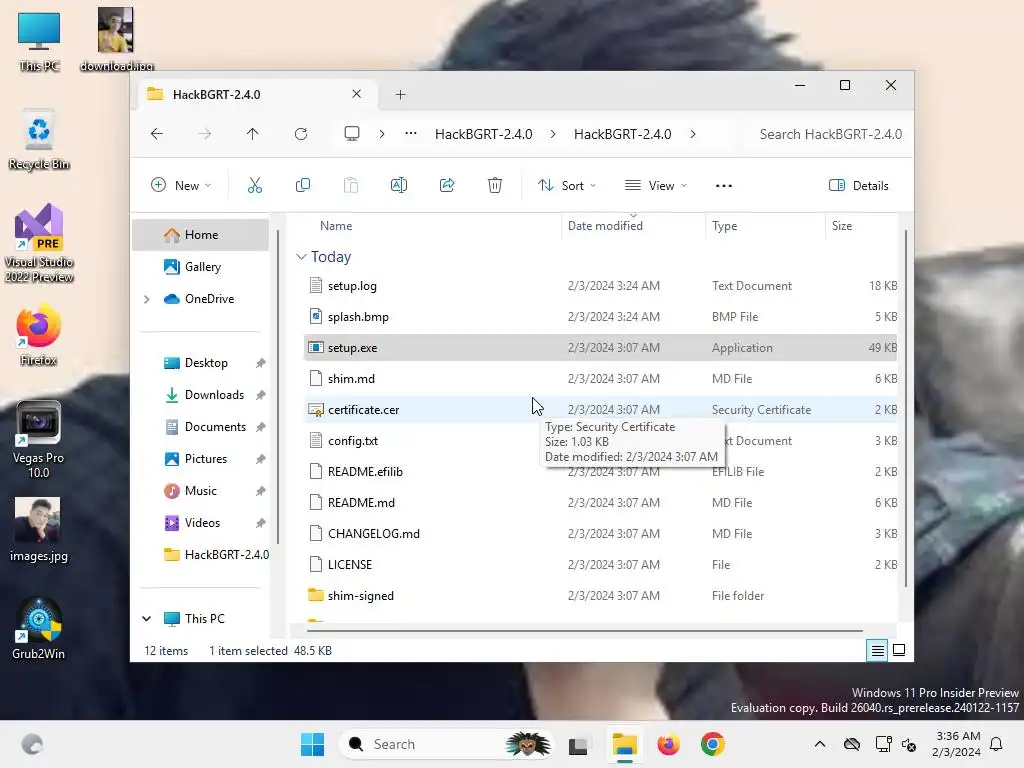Select the HackBGRT-2.4.0 tab
Screen dimensions: 1024x768
pyautogui.click(x=257, y=94)
